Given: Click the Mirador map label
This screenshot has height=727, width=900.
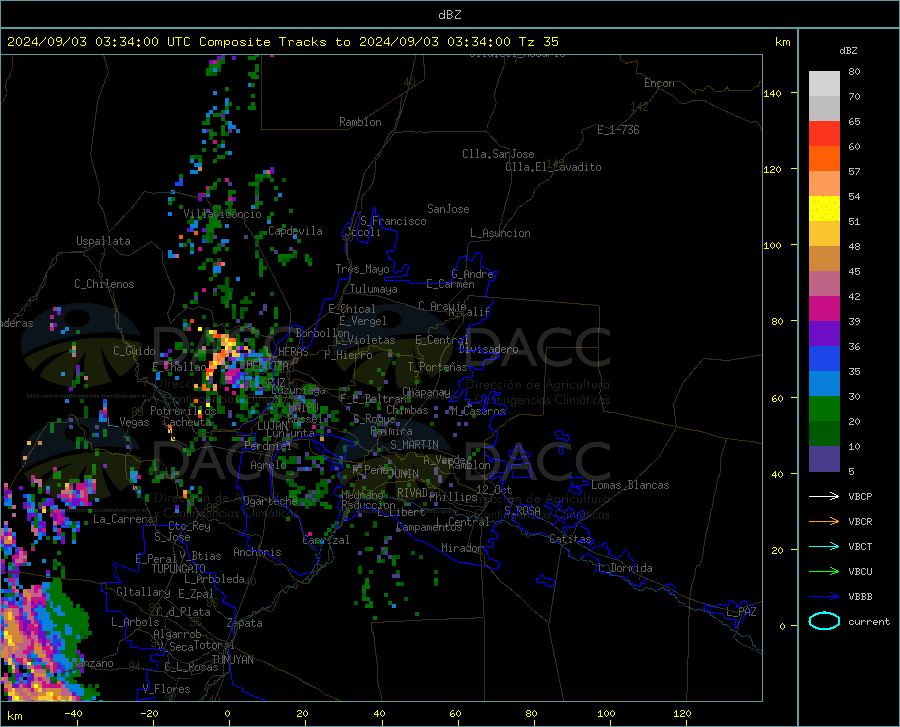Looking at the screenshot, I should [461, 548].
